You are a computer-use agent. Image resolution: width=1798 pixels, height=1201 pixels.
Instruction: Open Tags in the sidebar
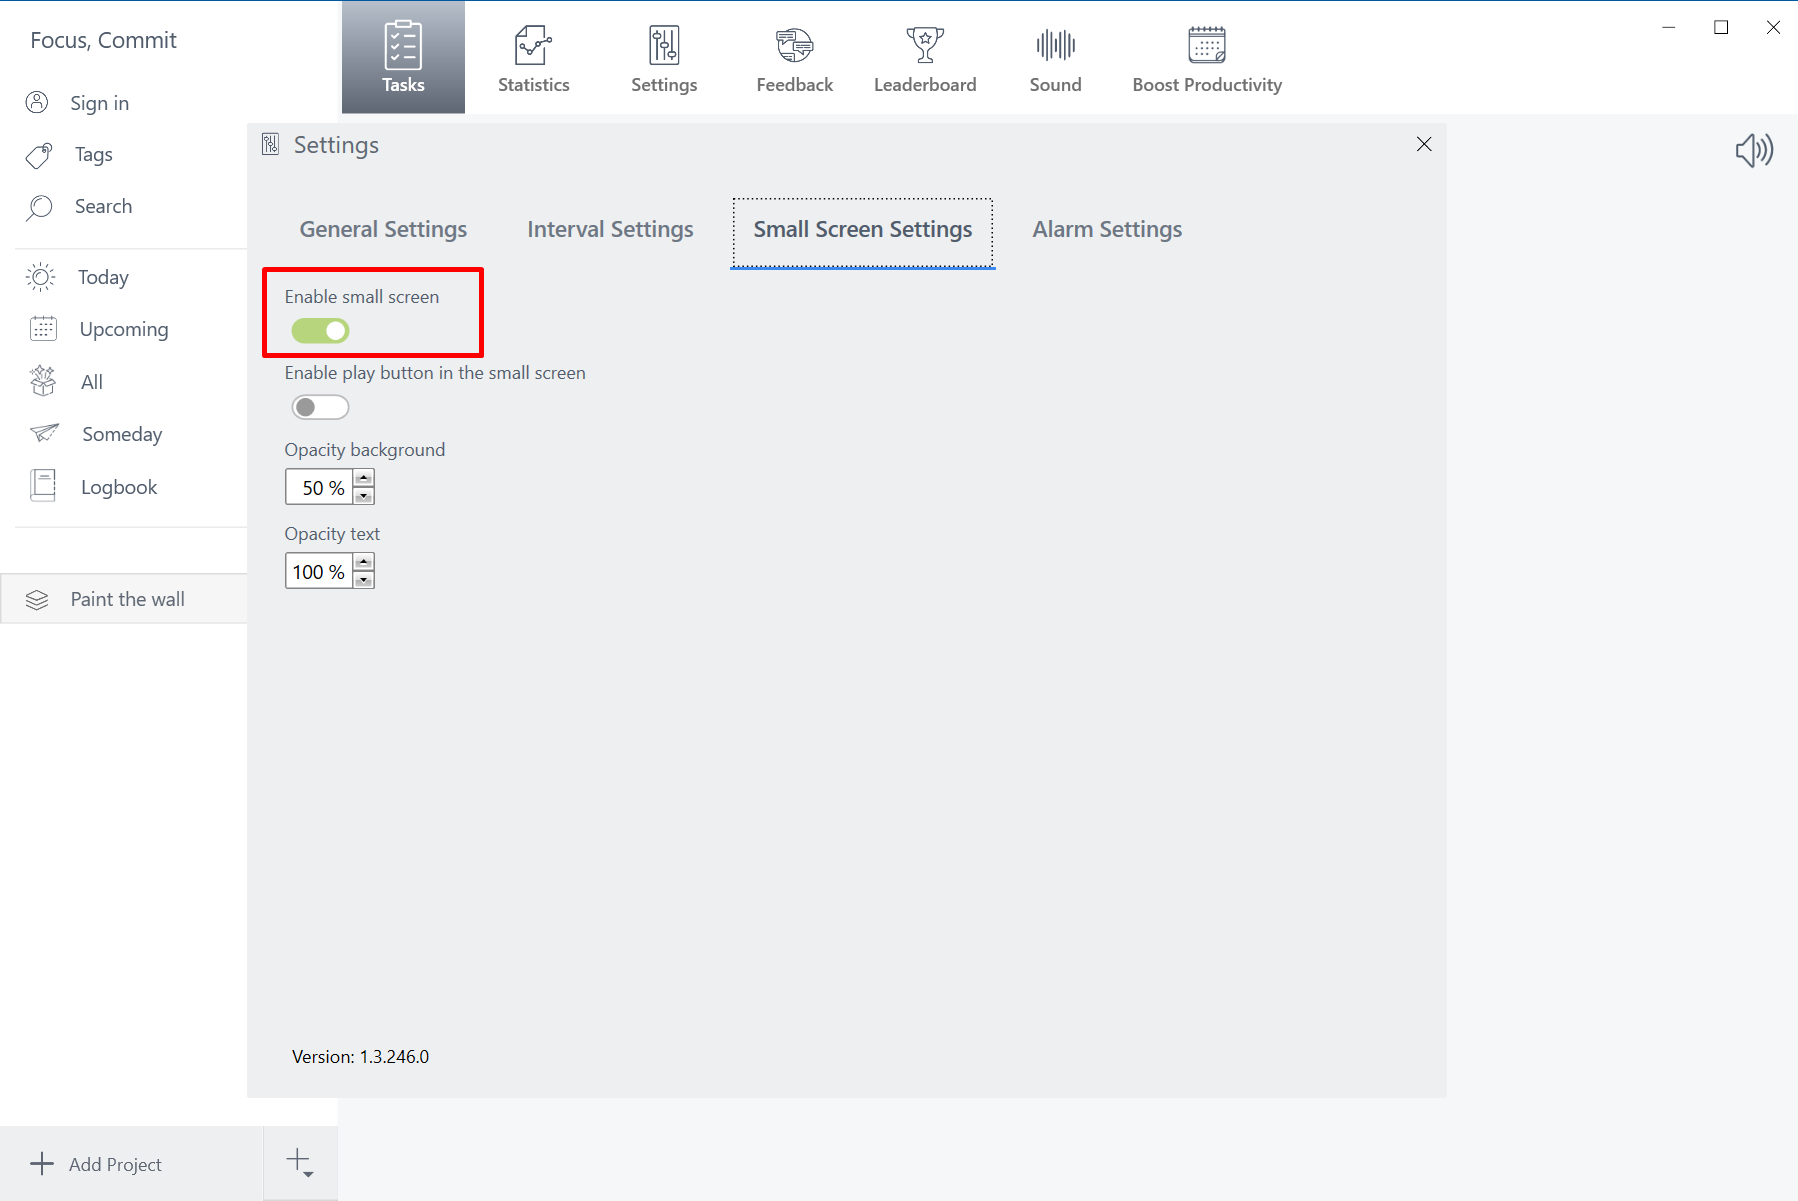coord(93,155)
